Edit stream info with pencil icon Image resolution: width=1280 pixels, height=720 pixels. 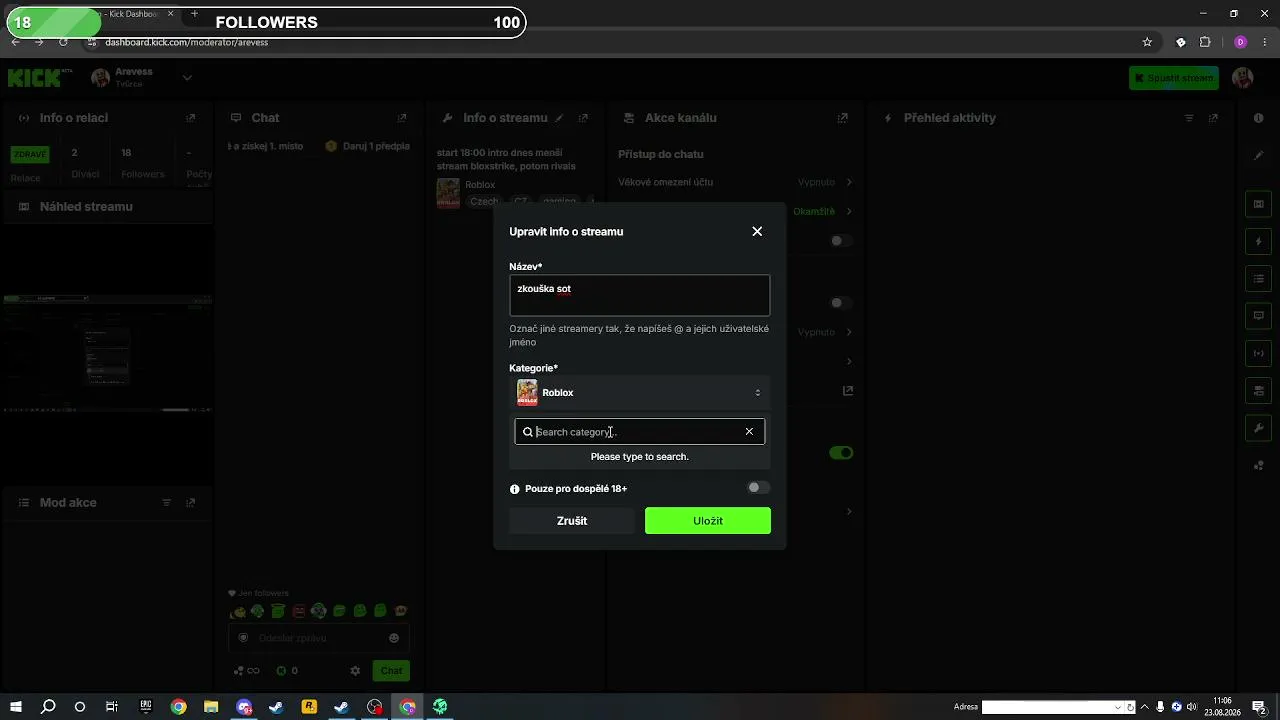point(560,118)
